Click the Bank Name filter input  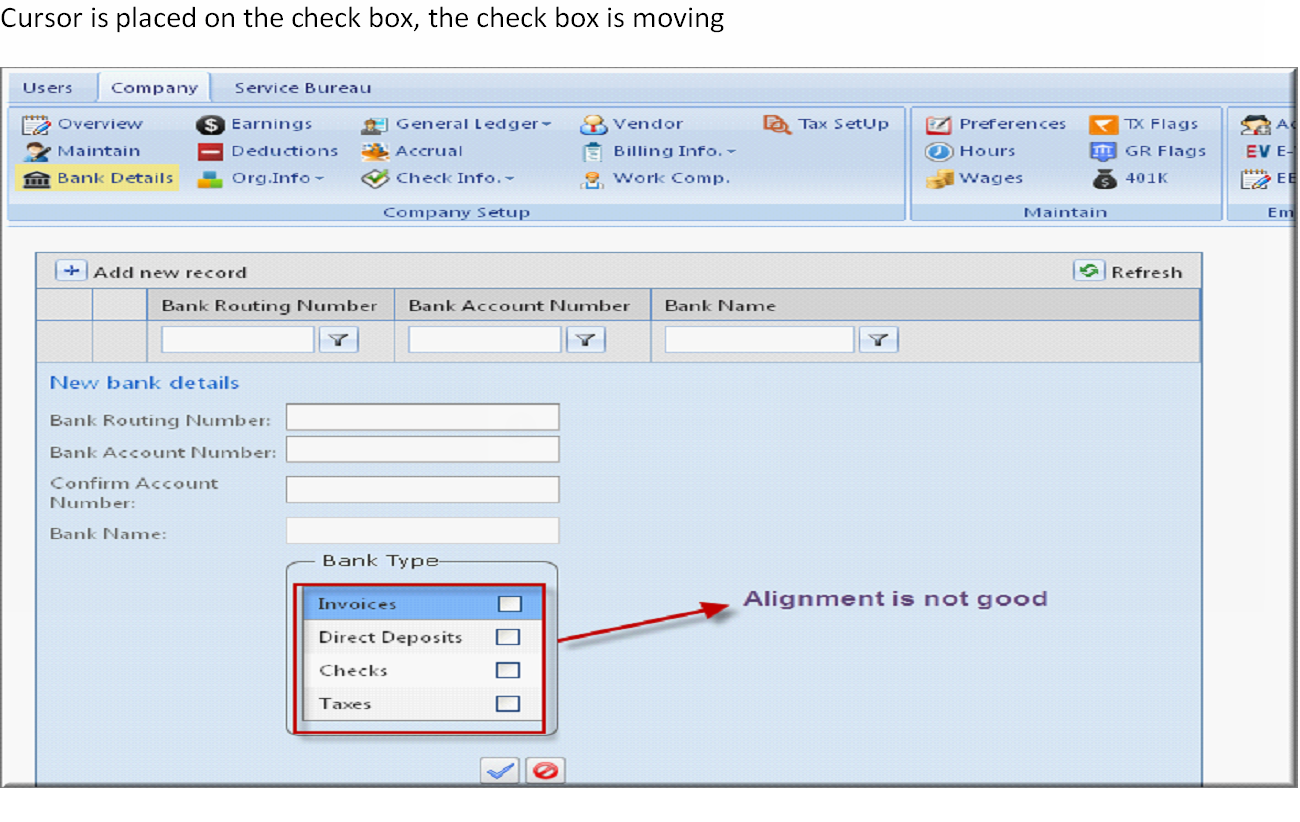coord(759,340)
